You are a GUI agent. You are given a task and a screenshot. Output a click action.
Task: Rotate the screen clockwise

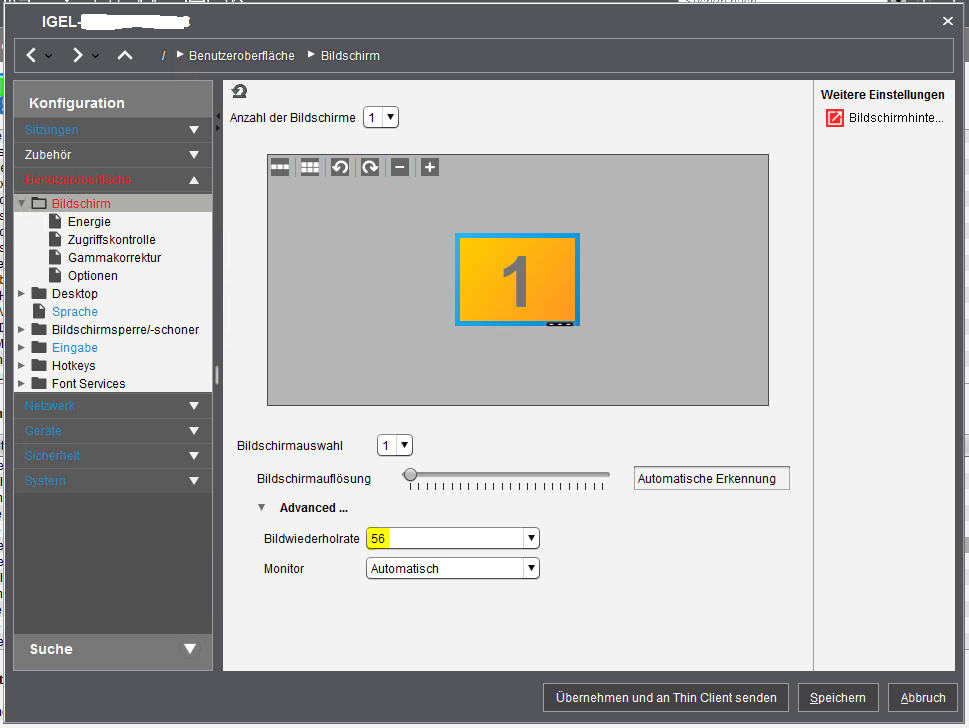tap(370, 167)
